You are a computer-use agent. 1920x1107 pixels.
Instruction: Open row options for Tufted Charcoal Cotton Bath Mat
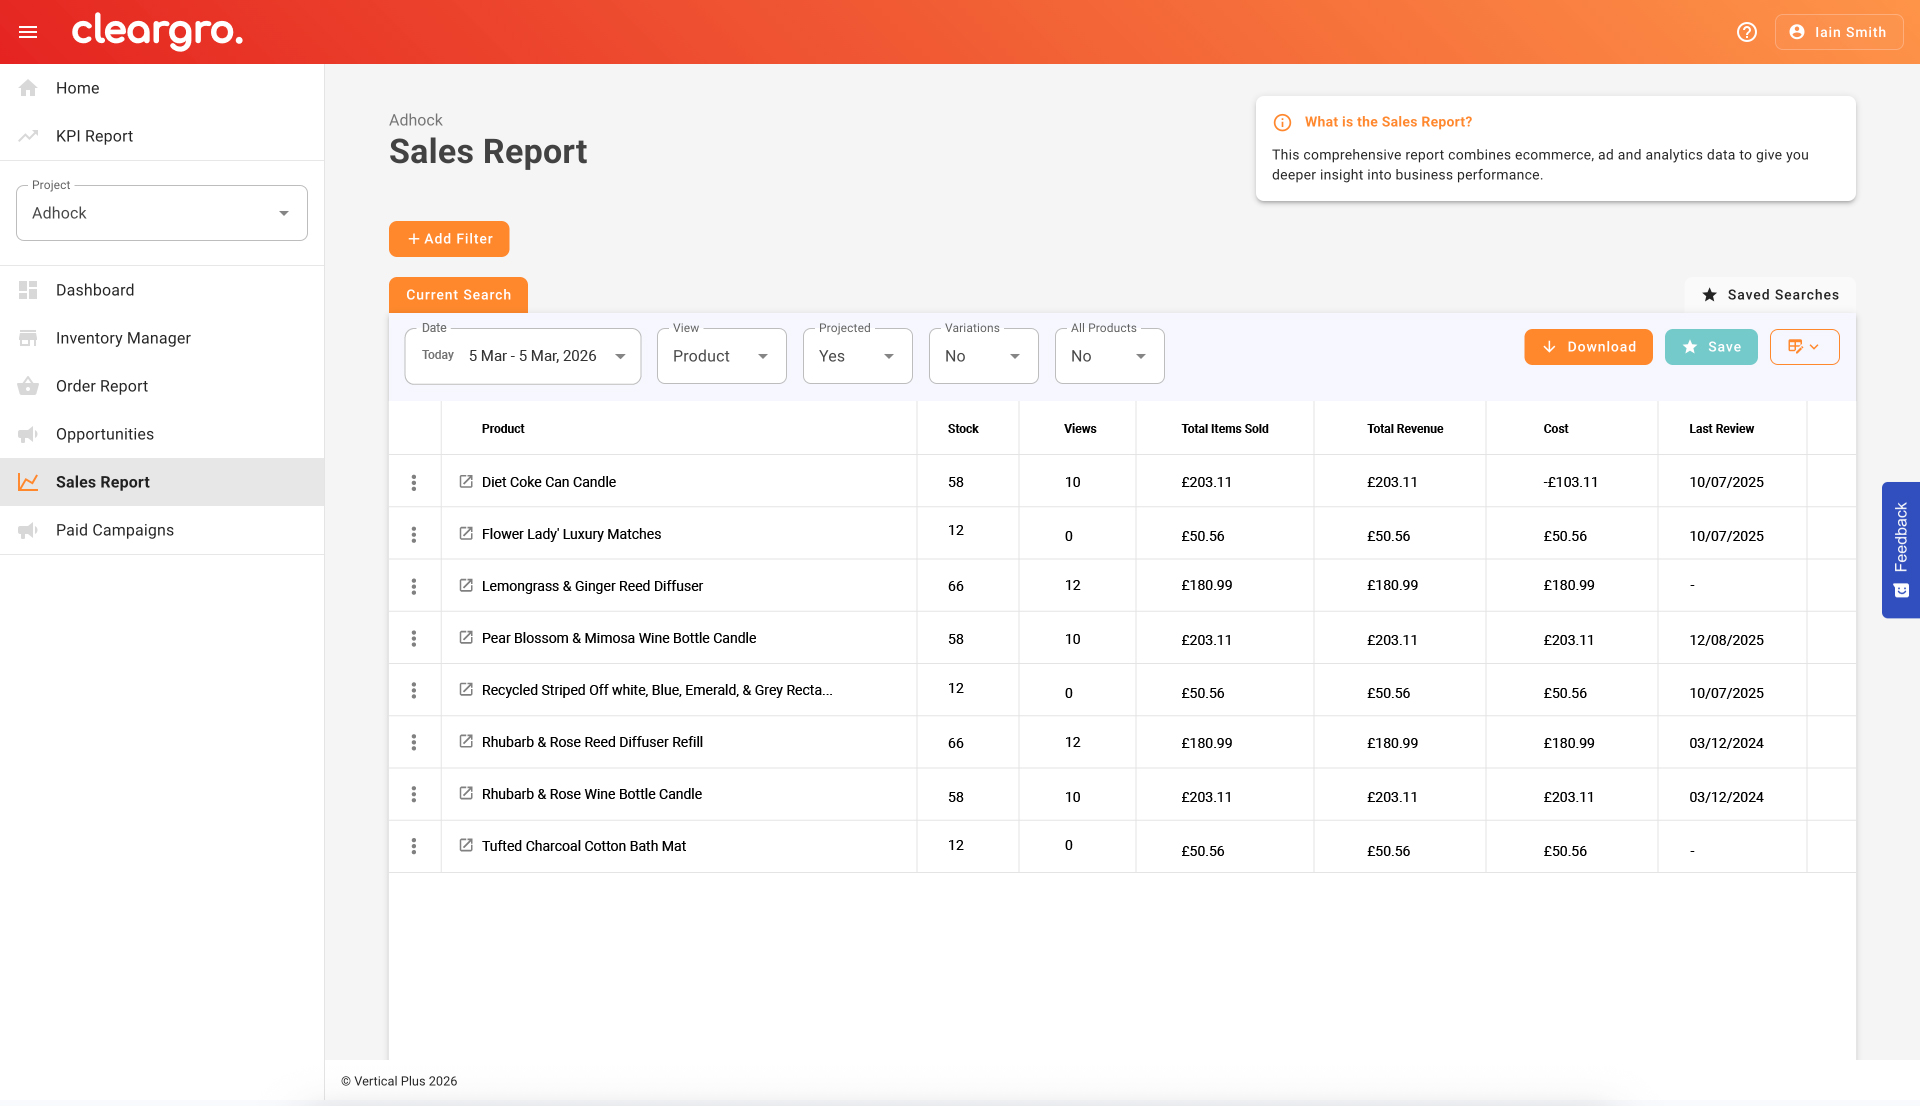click(414, 847)
